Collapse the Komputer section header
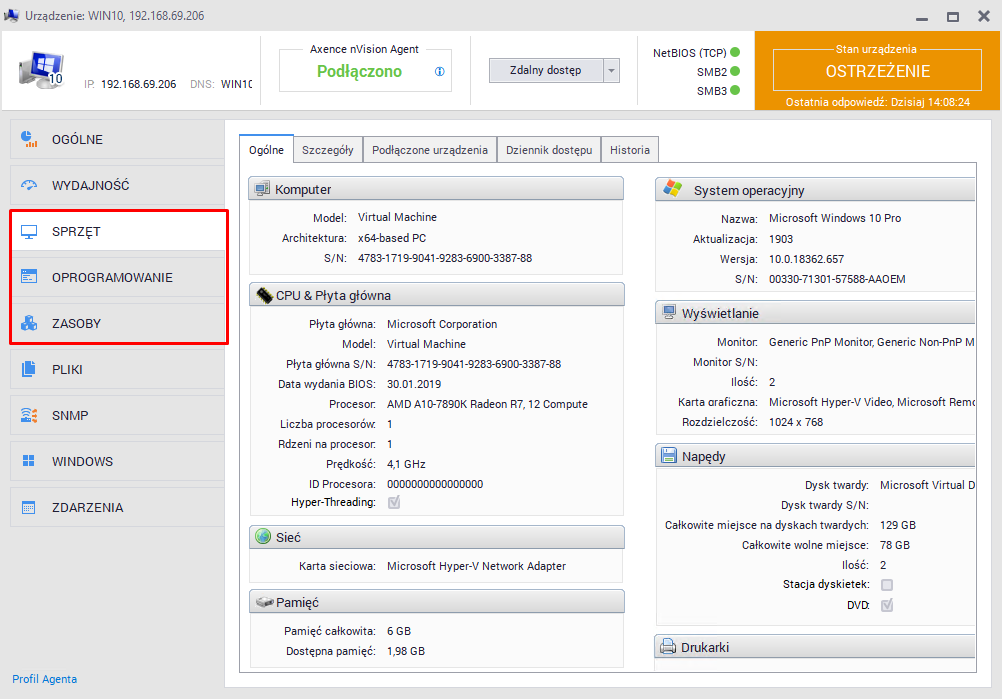 tap(436, 189)
